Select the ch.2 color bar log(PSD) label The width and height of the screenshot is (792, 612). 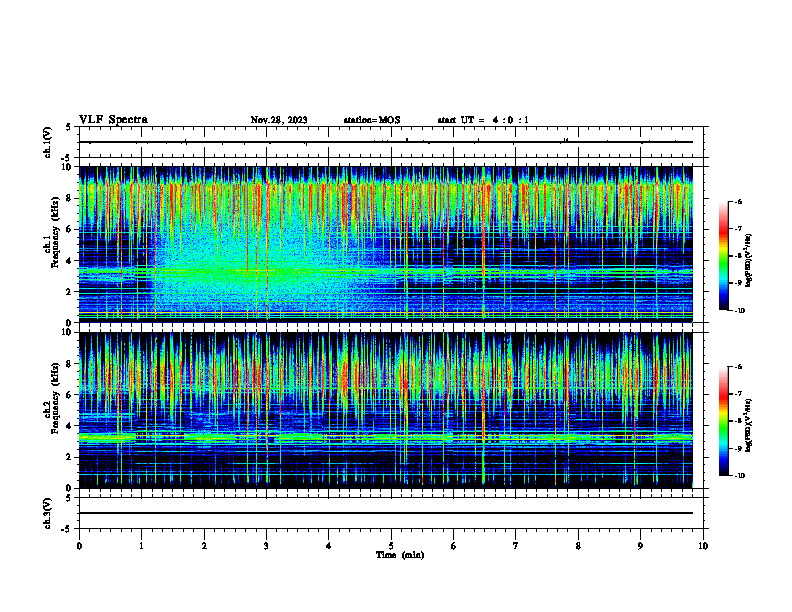point(749,425)
